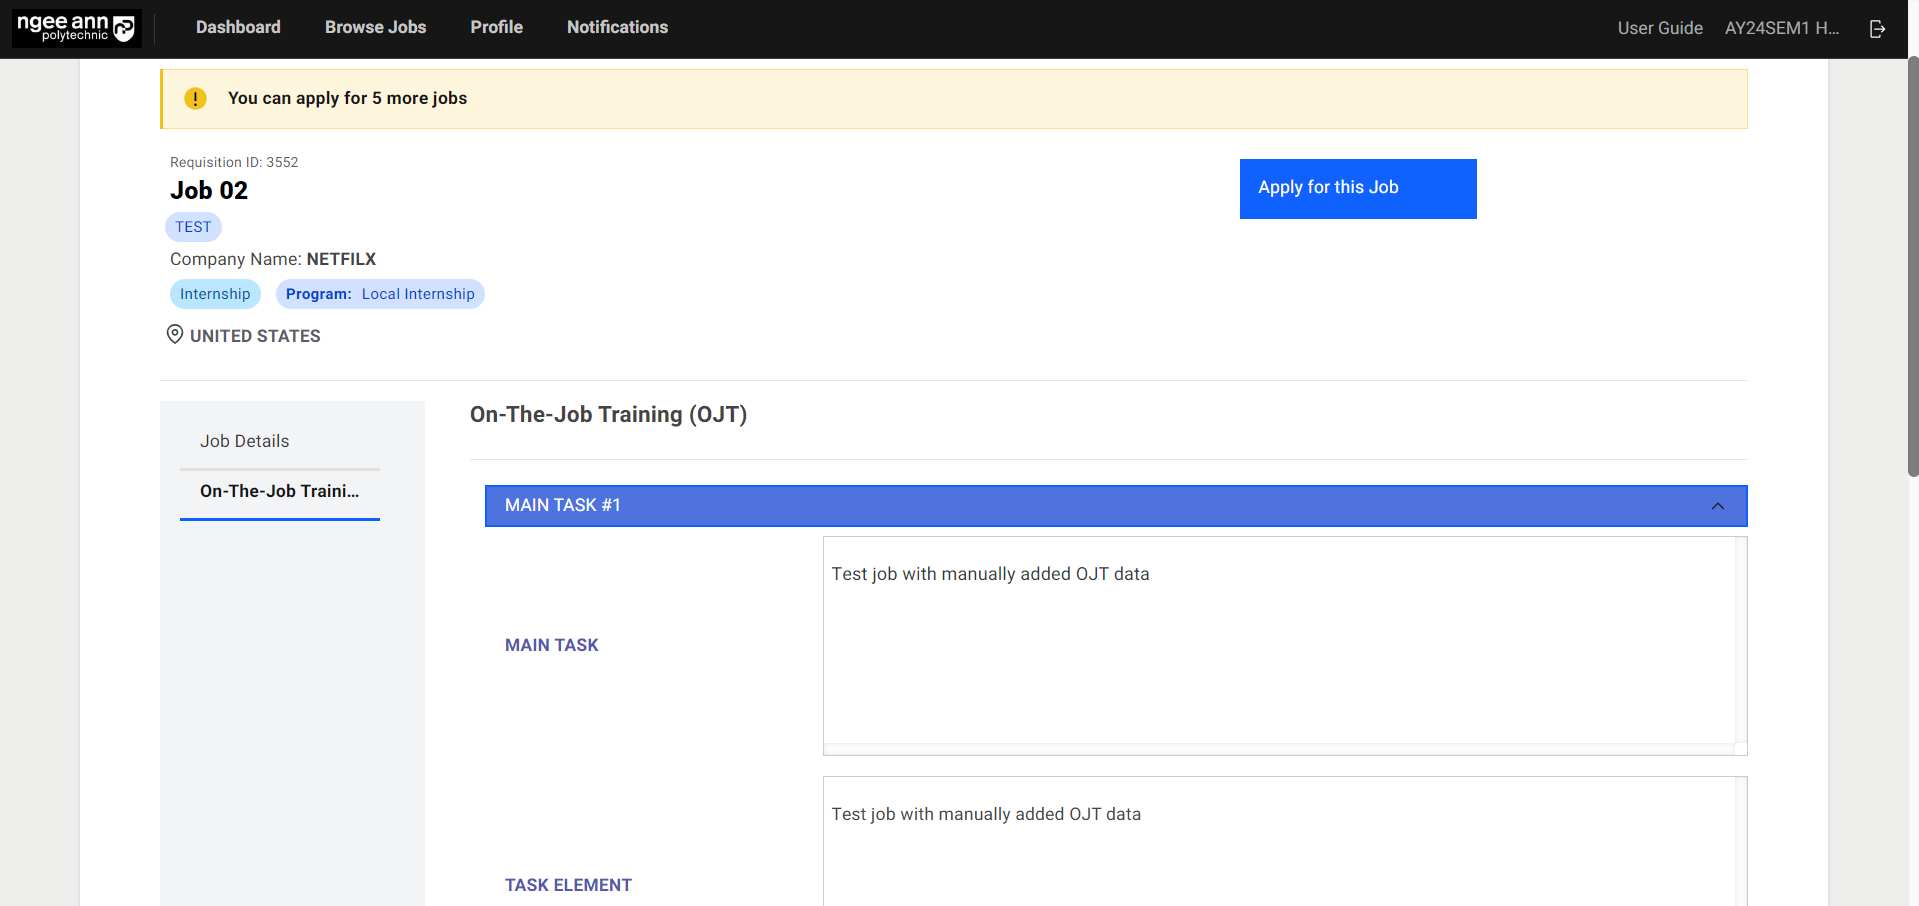
Task: Go to the Profile section
Action: point(496,27)
